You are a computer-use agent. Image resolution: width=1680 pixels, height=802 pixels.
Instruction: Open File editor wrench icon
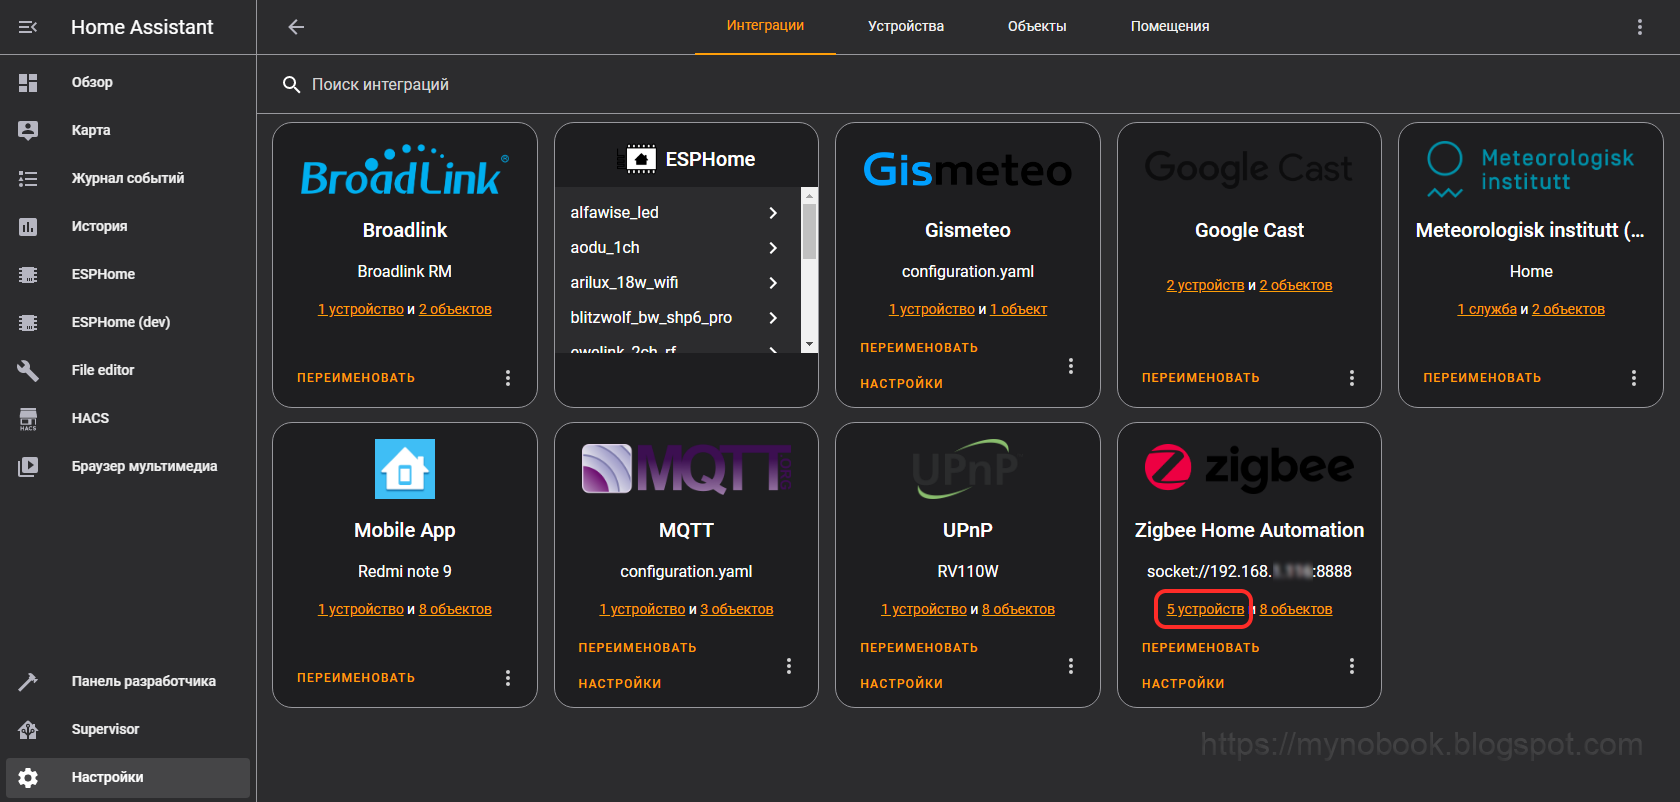pyautogui.click(x=28, y=370)
